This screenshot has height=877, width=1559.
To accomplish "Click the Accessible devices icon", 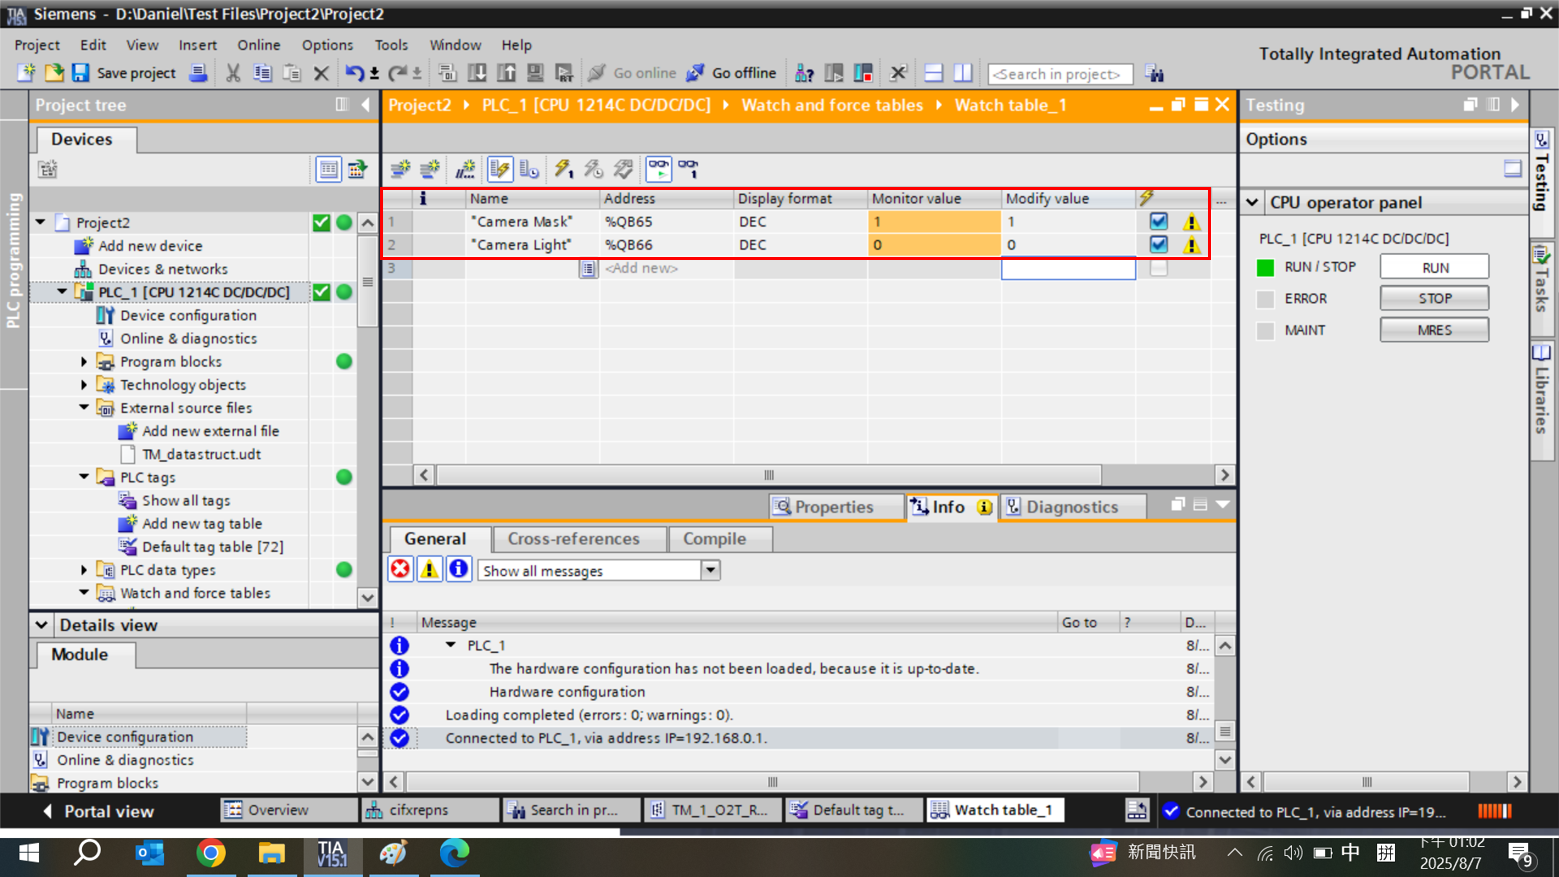I will [x=804, y=73].
